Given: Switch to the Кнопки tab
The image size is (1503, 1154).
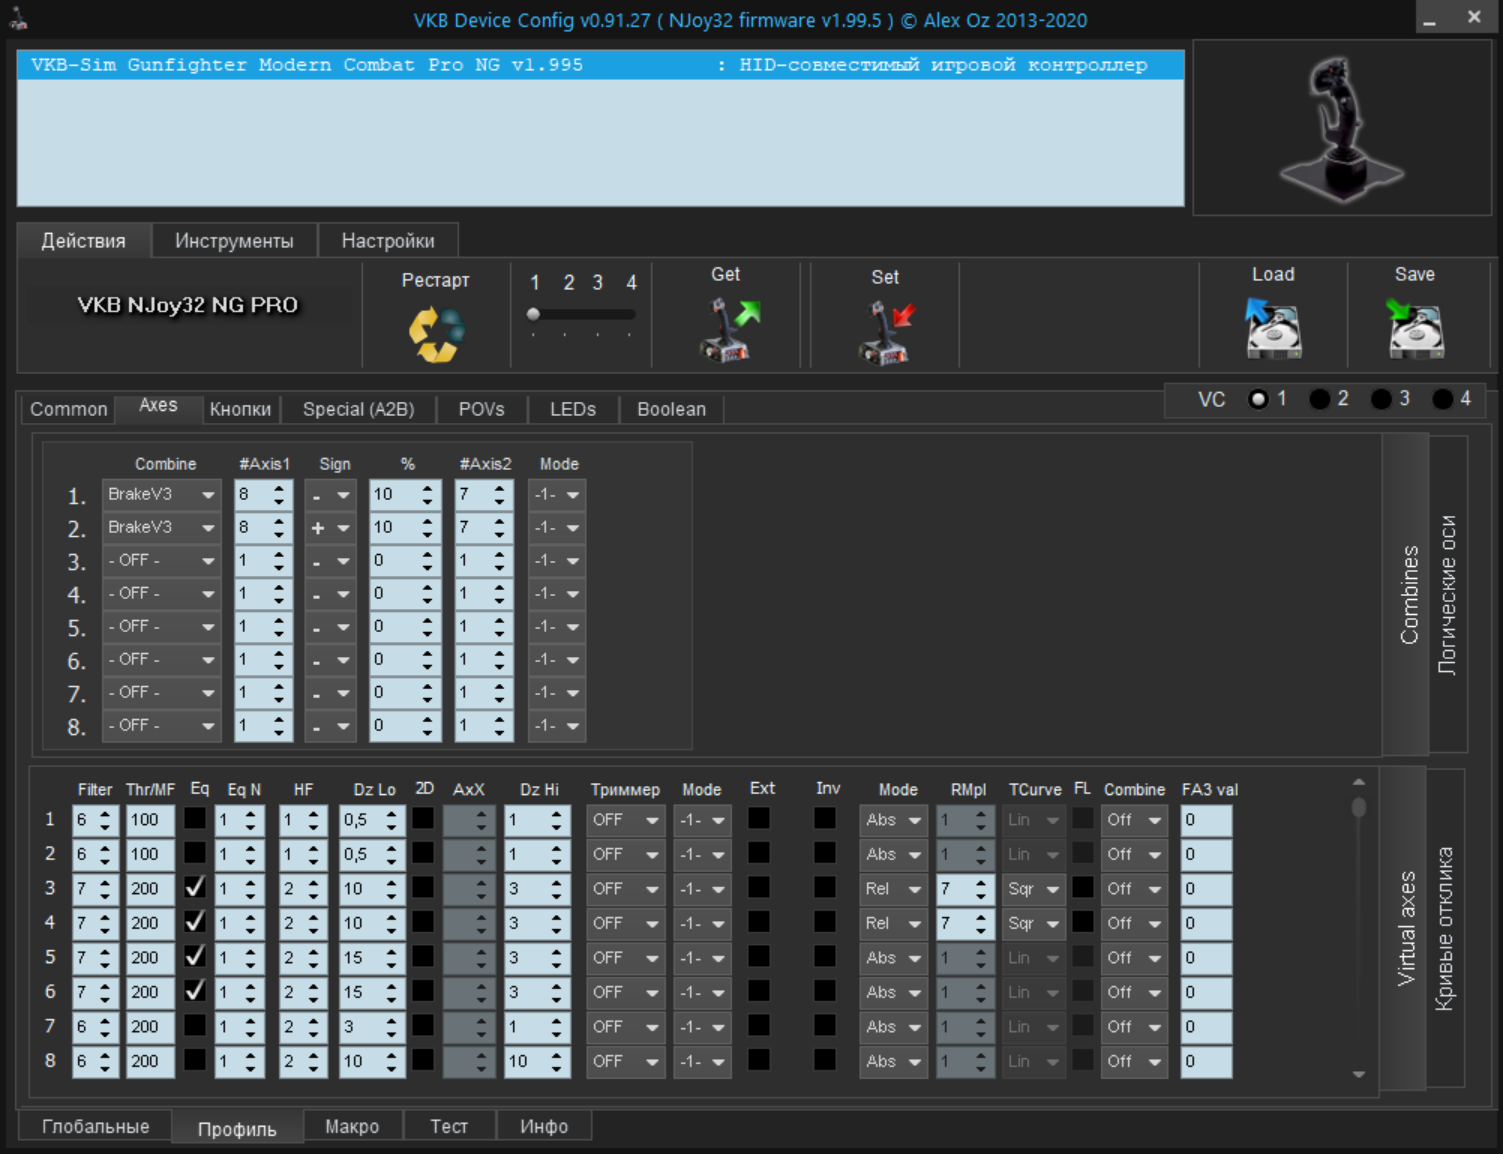Looking at the screenshot, I should 240,409.
